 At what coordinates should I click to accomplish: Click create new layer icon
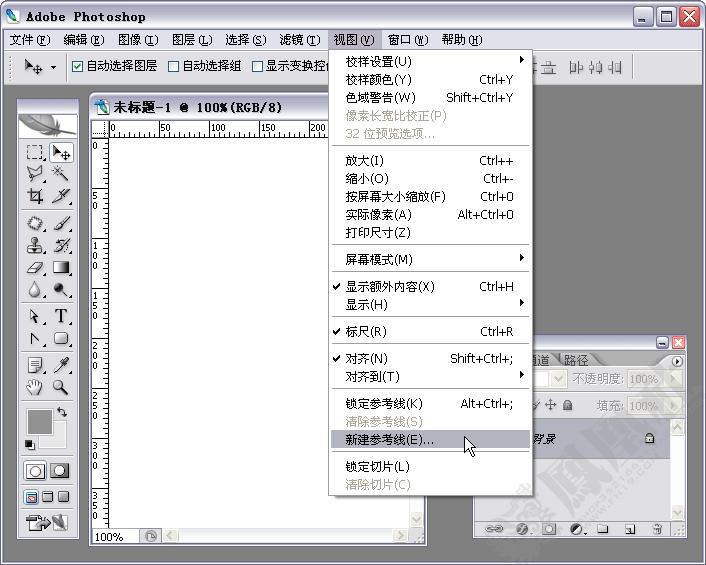coord(630,529)
